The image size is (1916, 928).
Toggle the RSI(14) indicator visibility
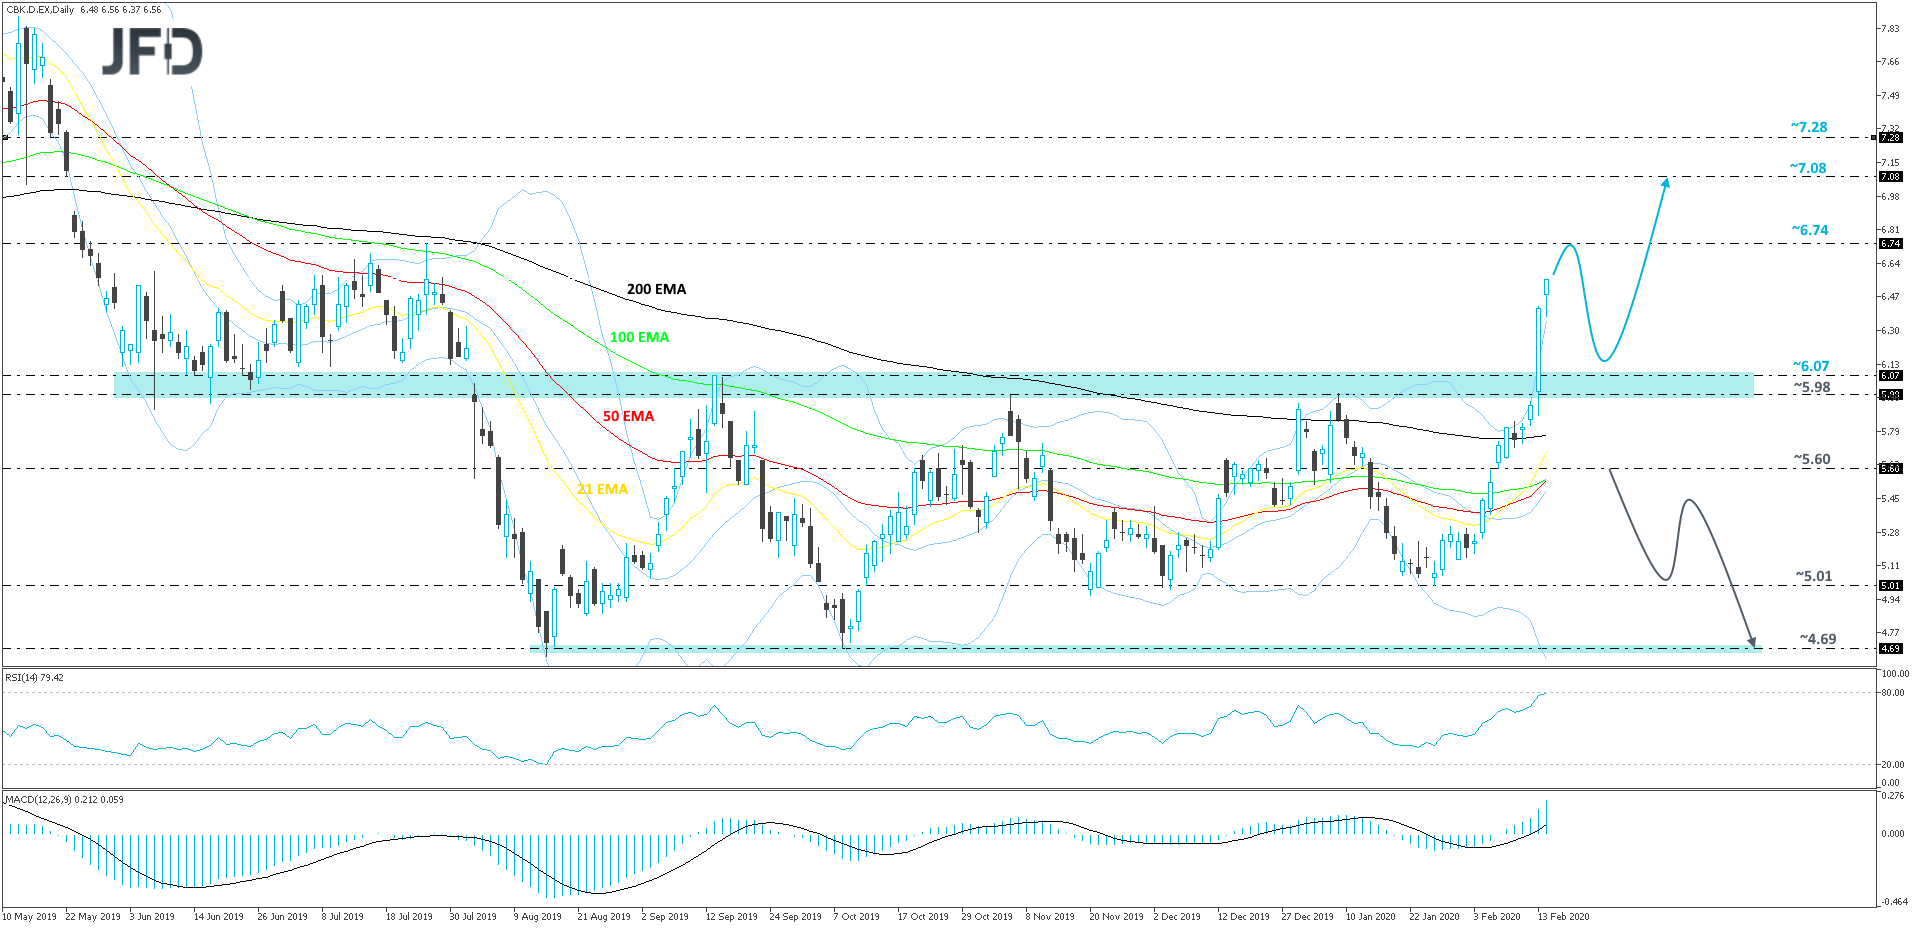click(33, 676)
